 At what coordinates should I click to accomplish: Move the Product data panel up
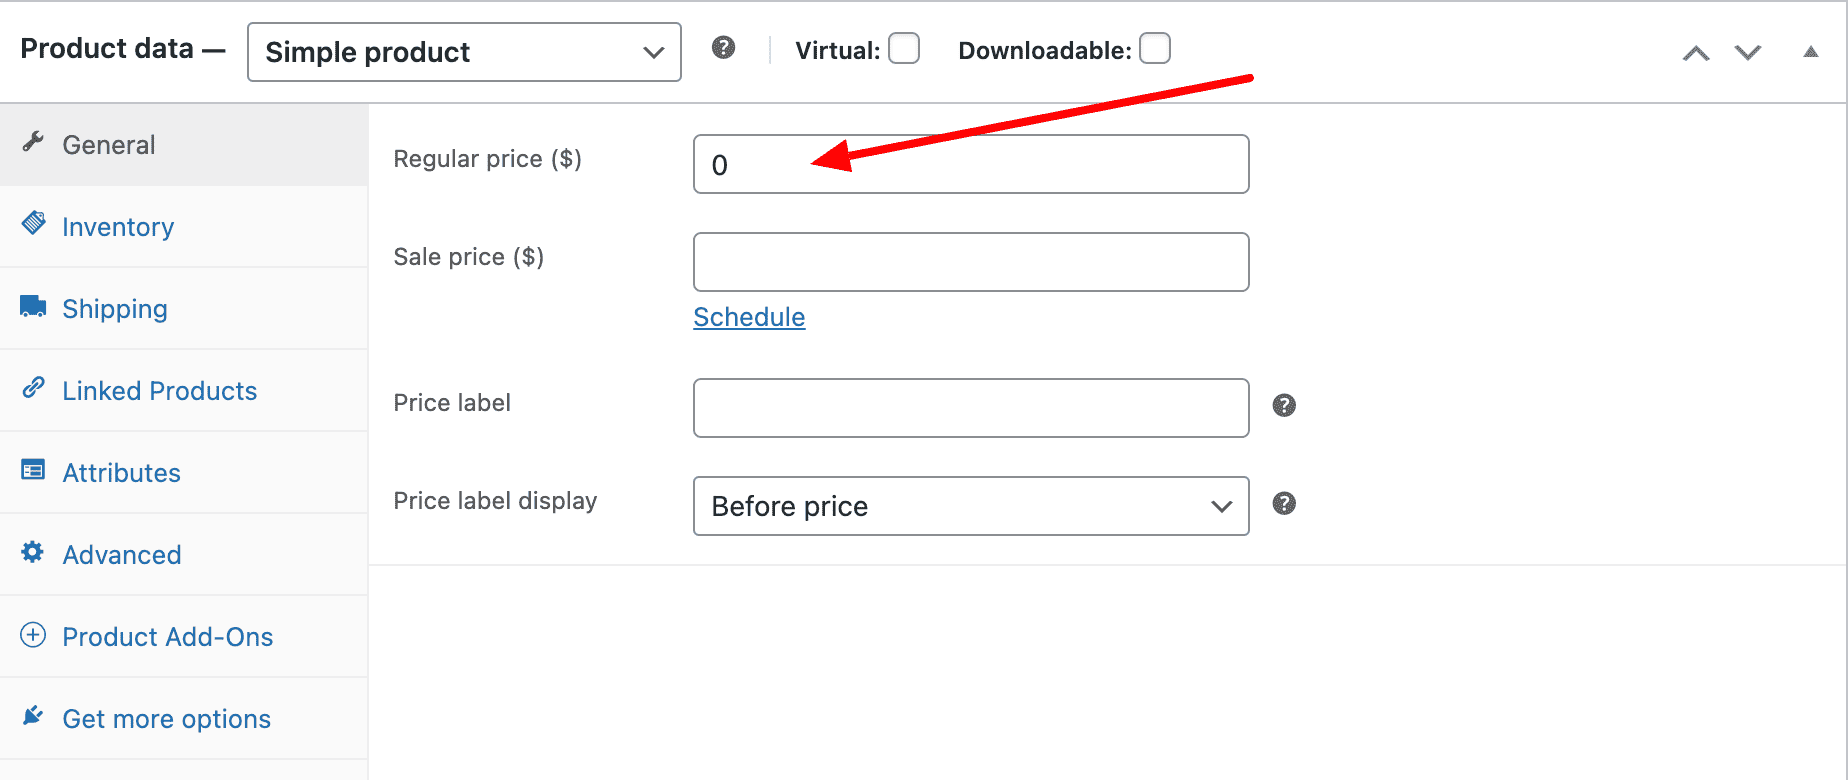[1696, 53]
